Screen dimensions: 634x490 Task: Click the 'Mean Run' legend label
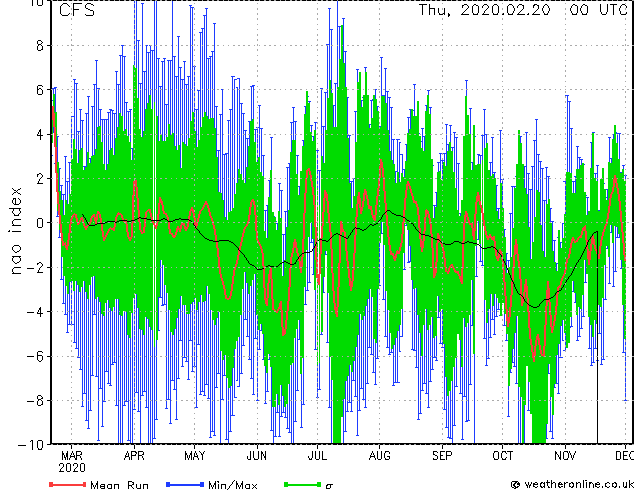(119, 485)
